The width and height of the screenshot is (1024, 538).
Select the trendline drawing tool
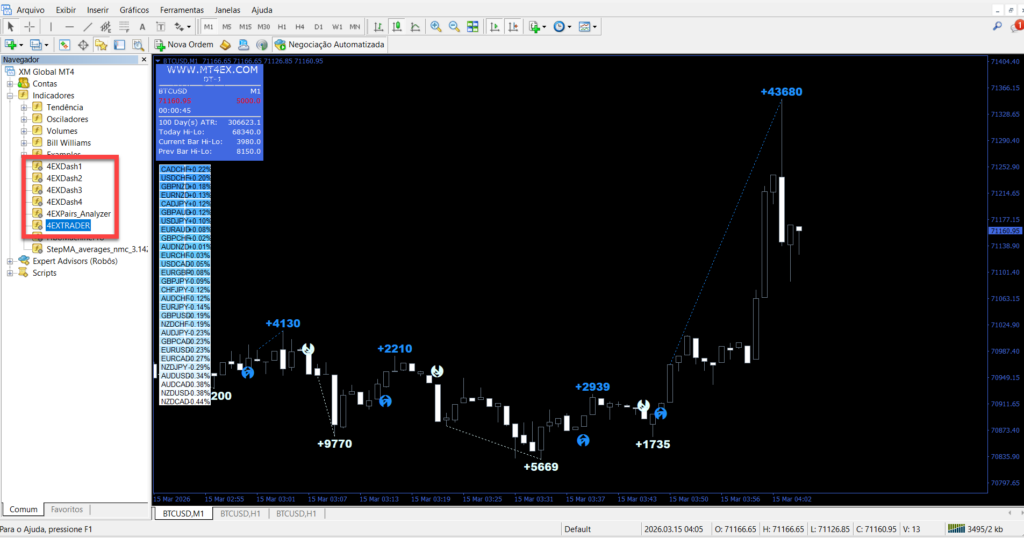88,27
